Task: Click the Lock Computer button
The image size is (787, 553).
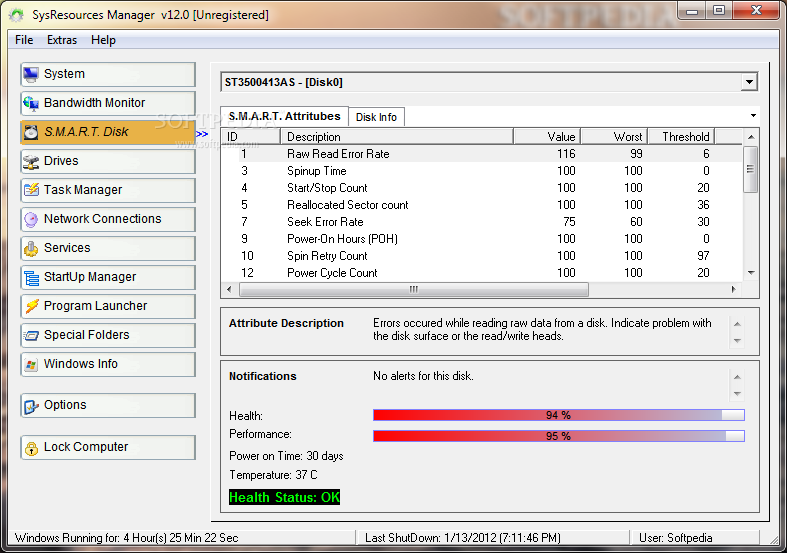Action: 108,448
